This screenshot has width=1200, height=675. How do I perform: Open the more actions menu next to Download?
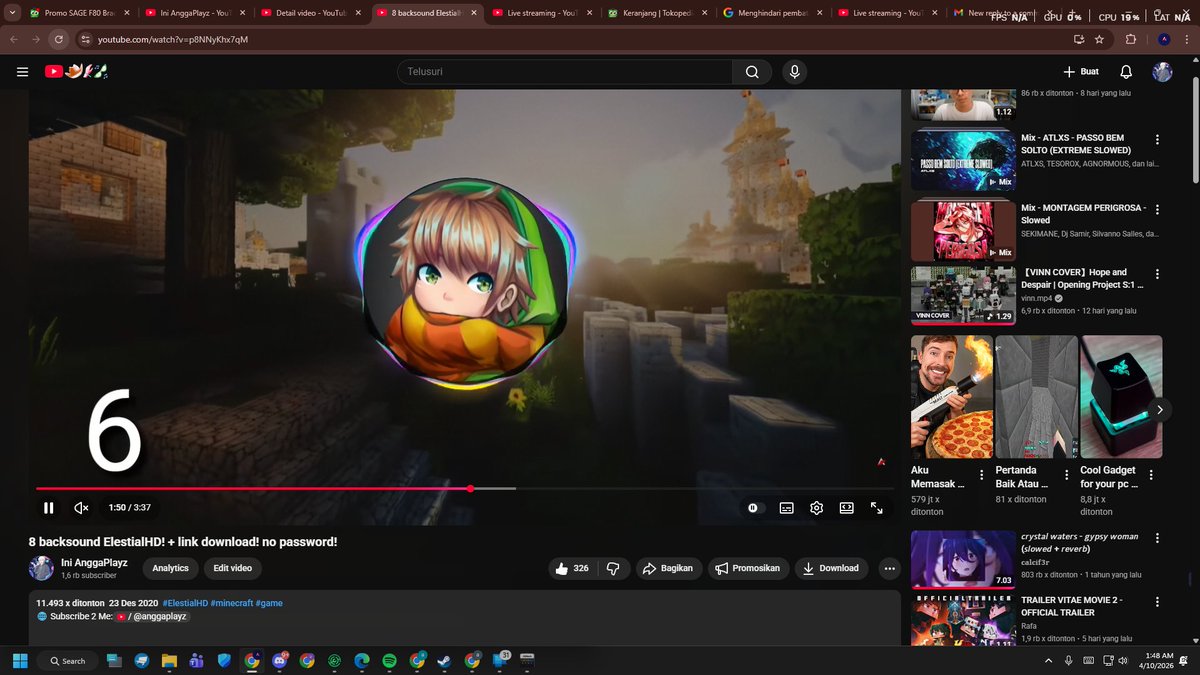click(x=889, y=568)
